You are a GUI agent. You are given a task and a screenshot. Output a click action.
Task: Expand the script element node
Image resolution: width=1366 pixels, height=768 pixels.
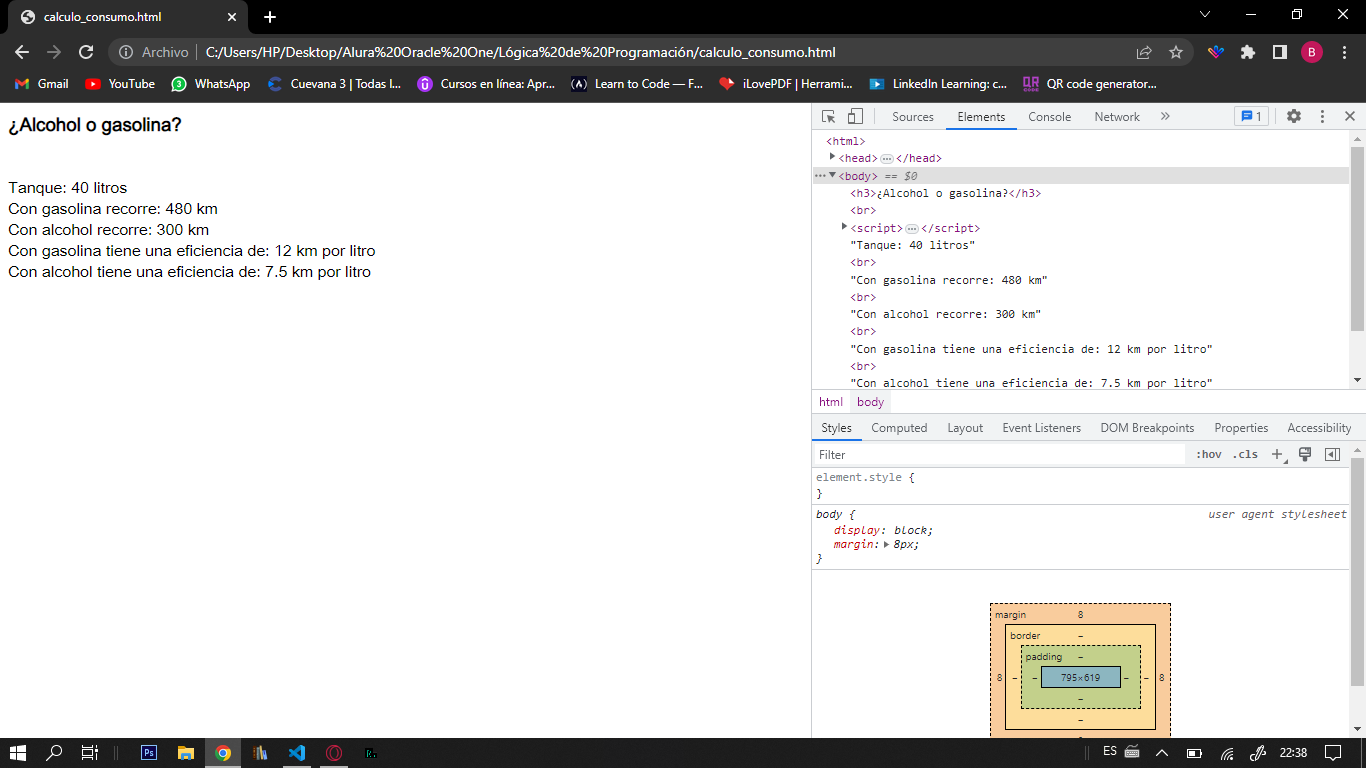pyautogui.click(x=844, y=227)
